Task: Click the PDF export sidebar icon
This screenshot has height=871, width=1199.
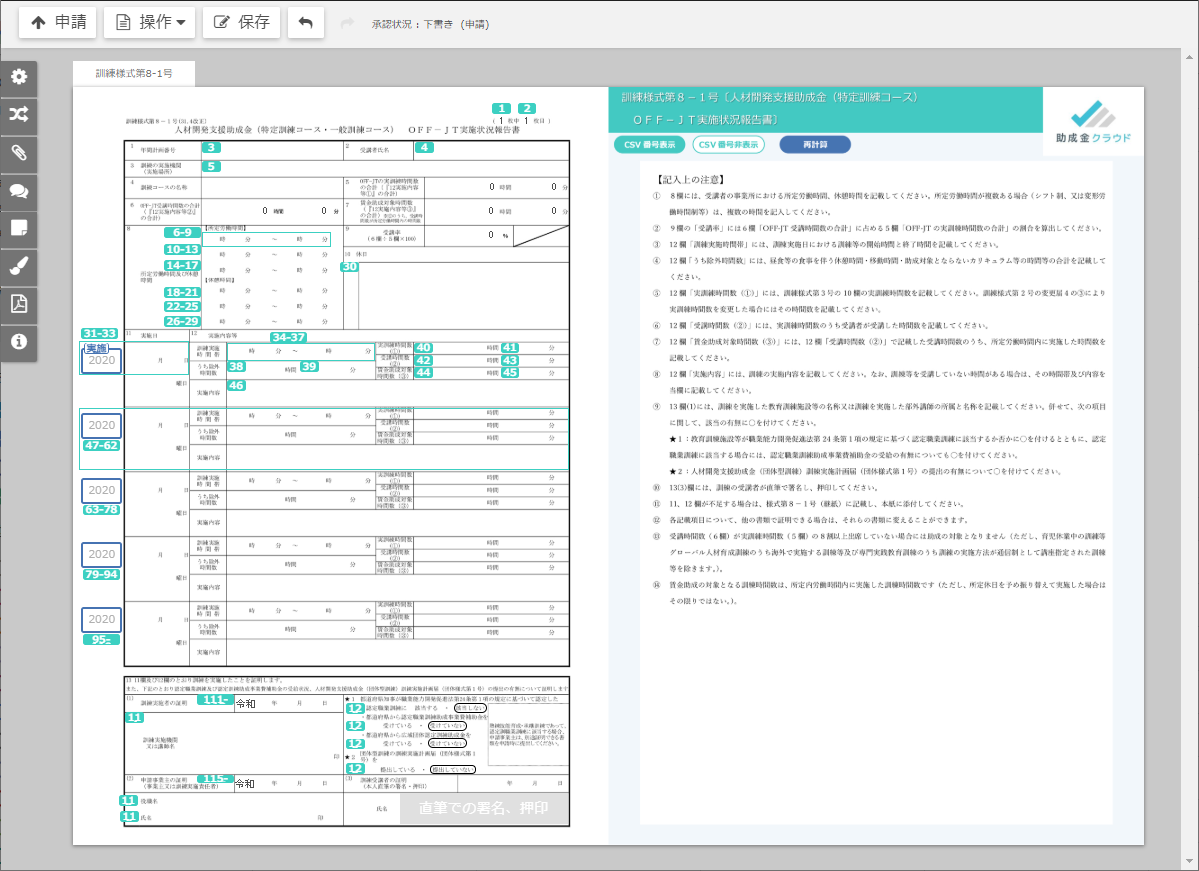Action: tap(18, 304)
